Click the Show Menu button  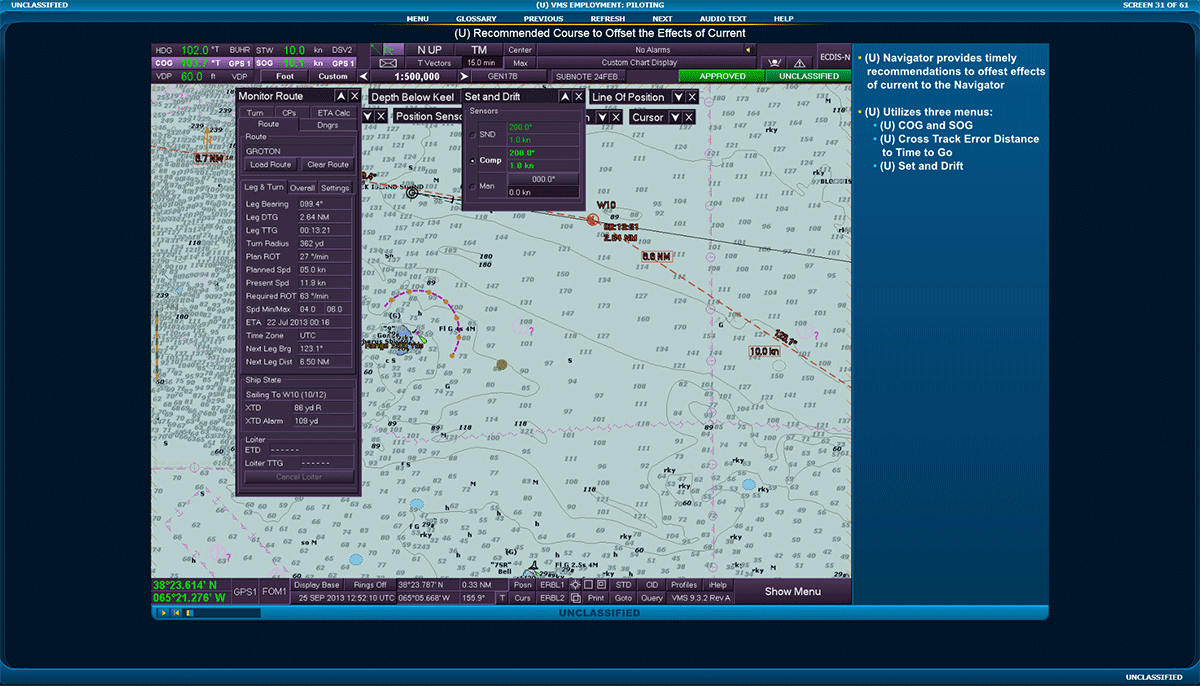tap(793, 591)
